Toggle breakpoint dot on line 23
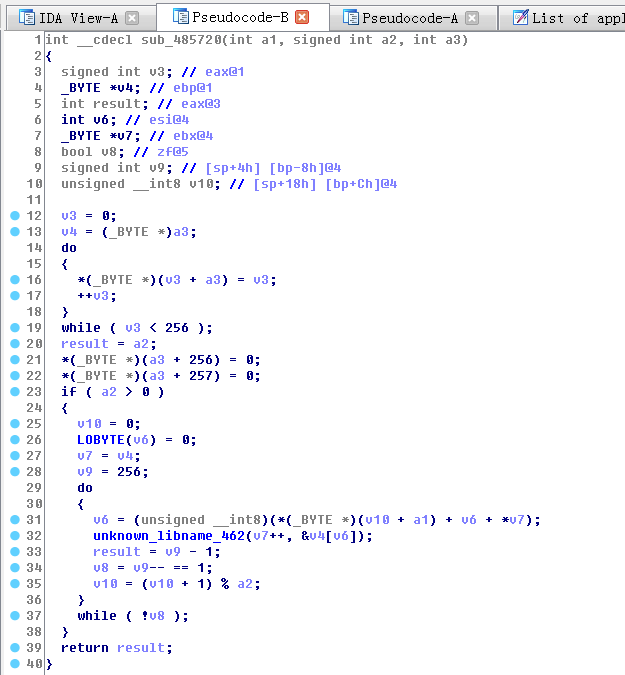Screen dimensions: 625x675 [x=15, y=391]
